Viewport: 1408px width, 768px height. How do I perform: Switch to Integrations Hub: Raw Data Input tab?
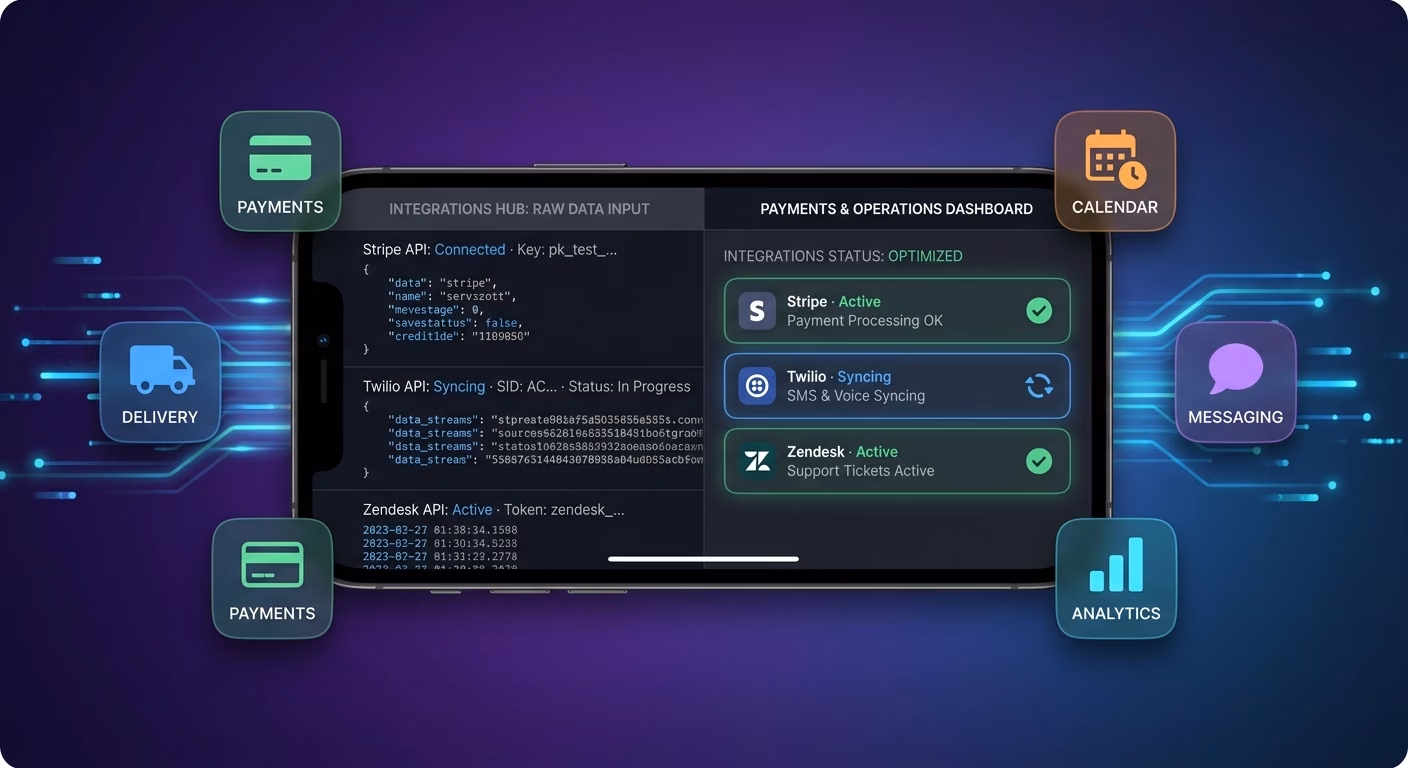[519, 209]
